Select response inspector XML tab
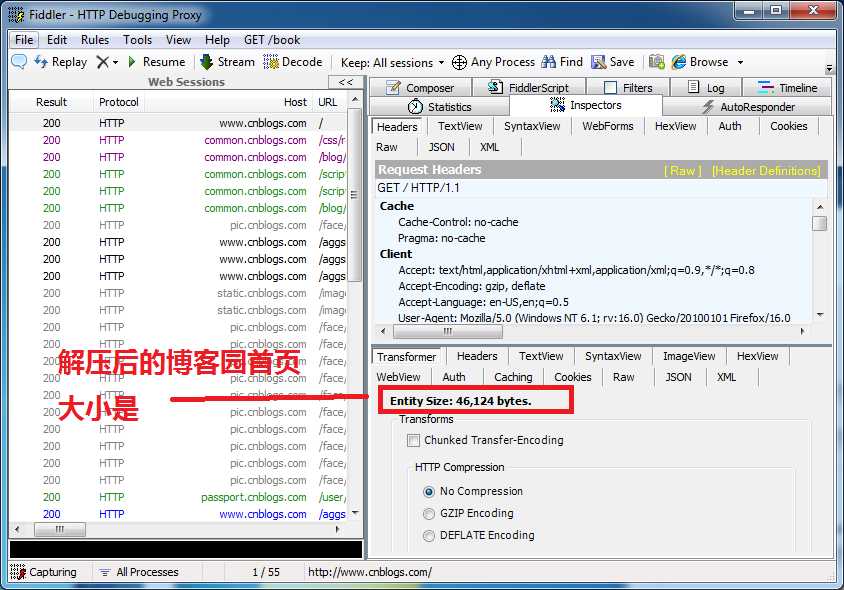This screenshot has width=844, height=590. pos(726,377)
